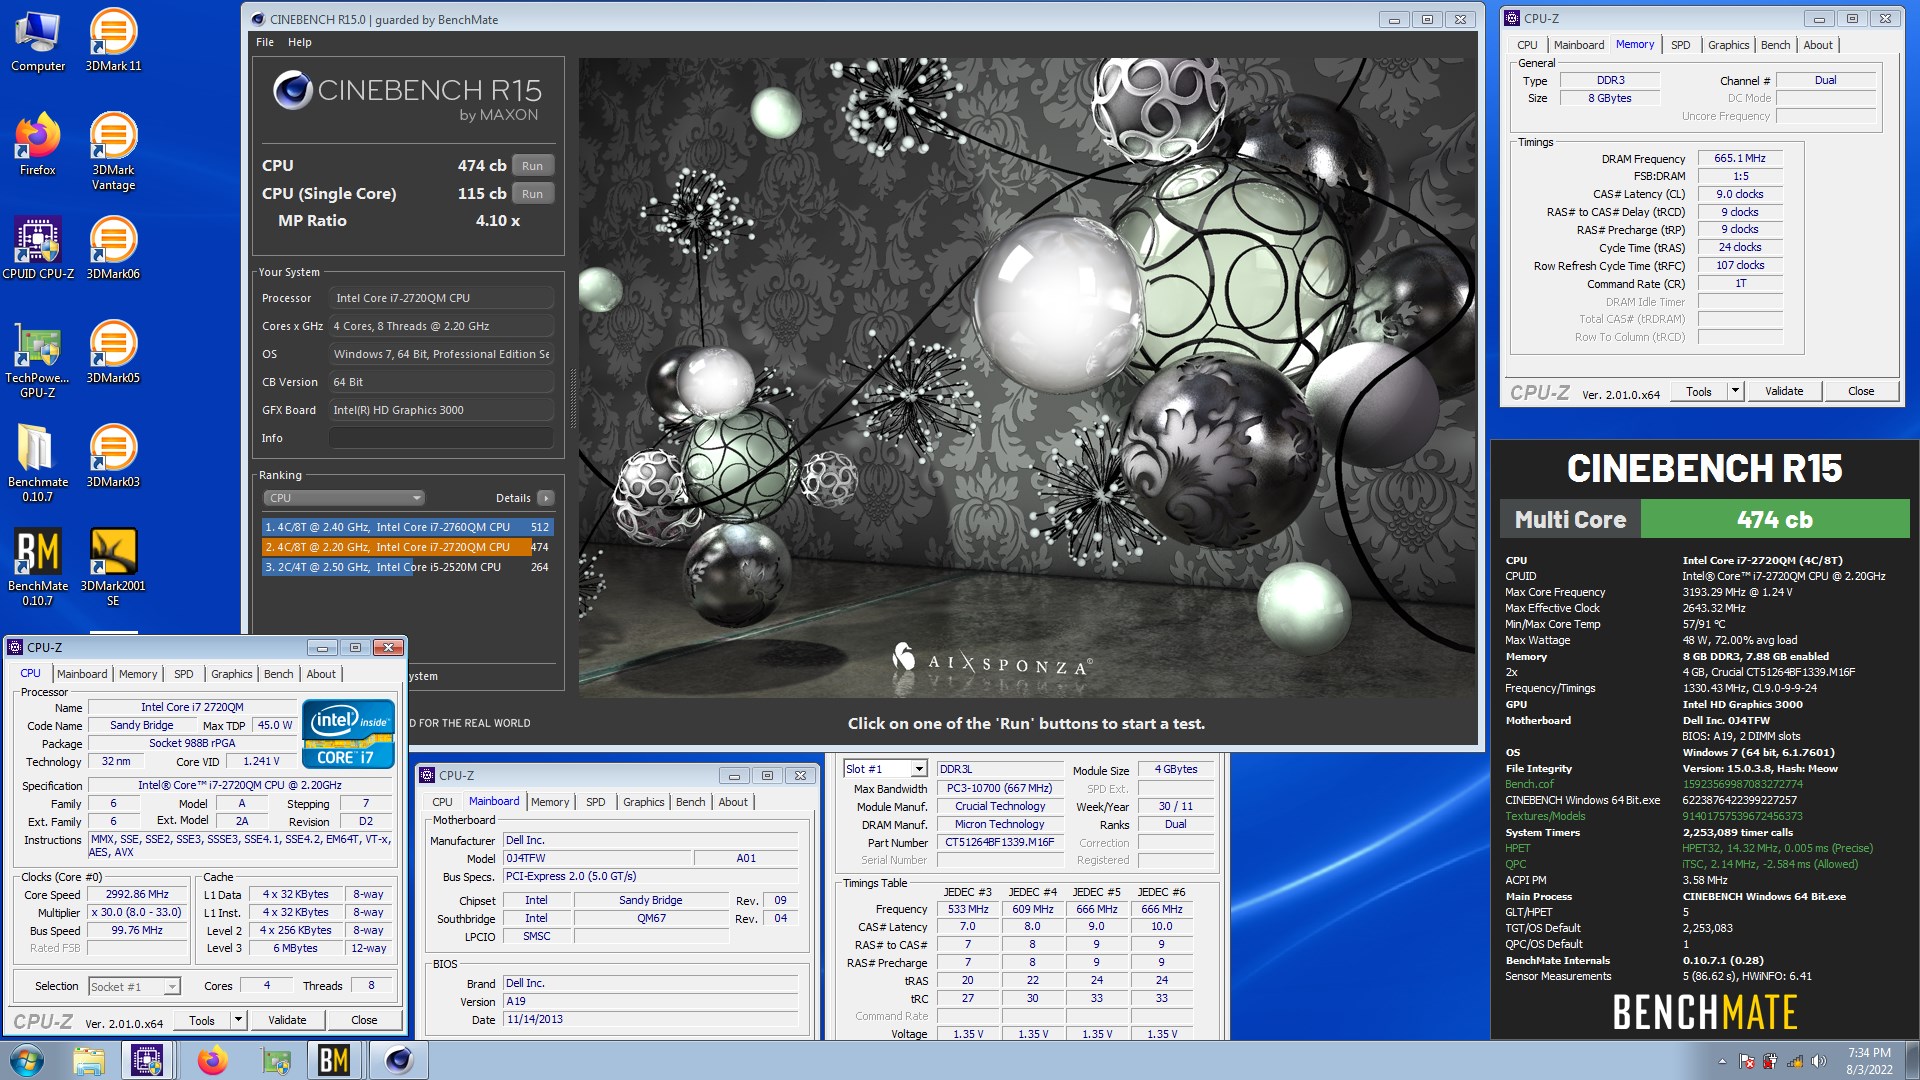Screen dimensions: 1920x1080
Task: Click Validate in bottom-left CPU-Z window
Action: tap(287, 1020)
